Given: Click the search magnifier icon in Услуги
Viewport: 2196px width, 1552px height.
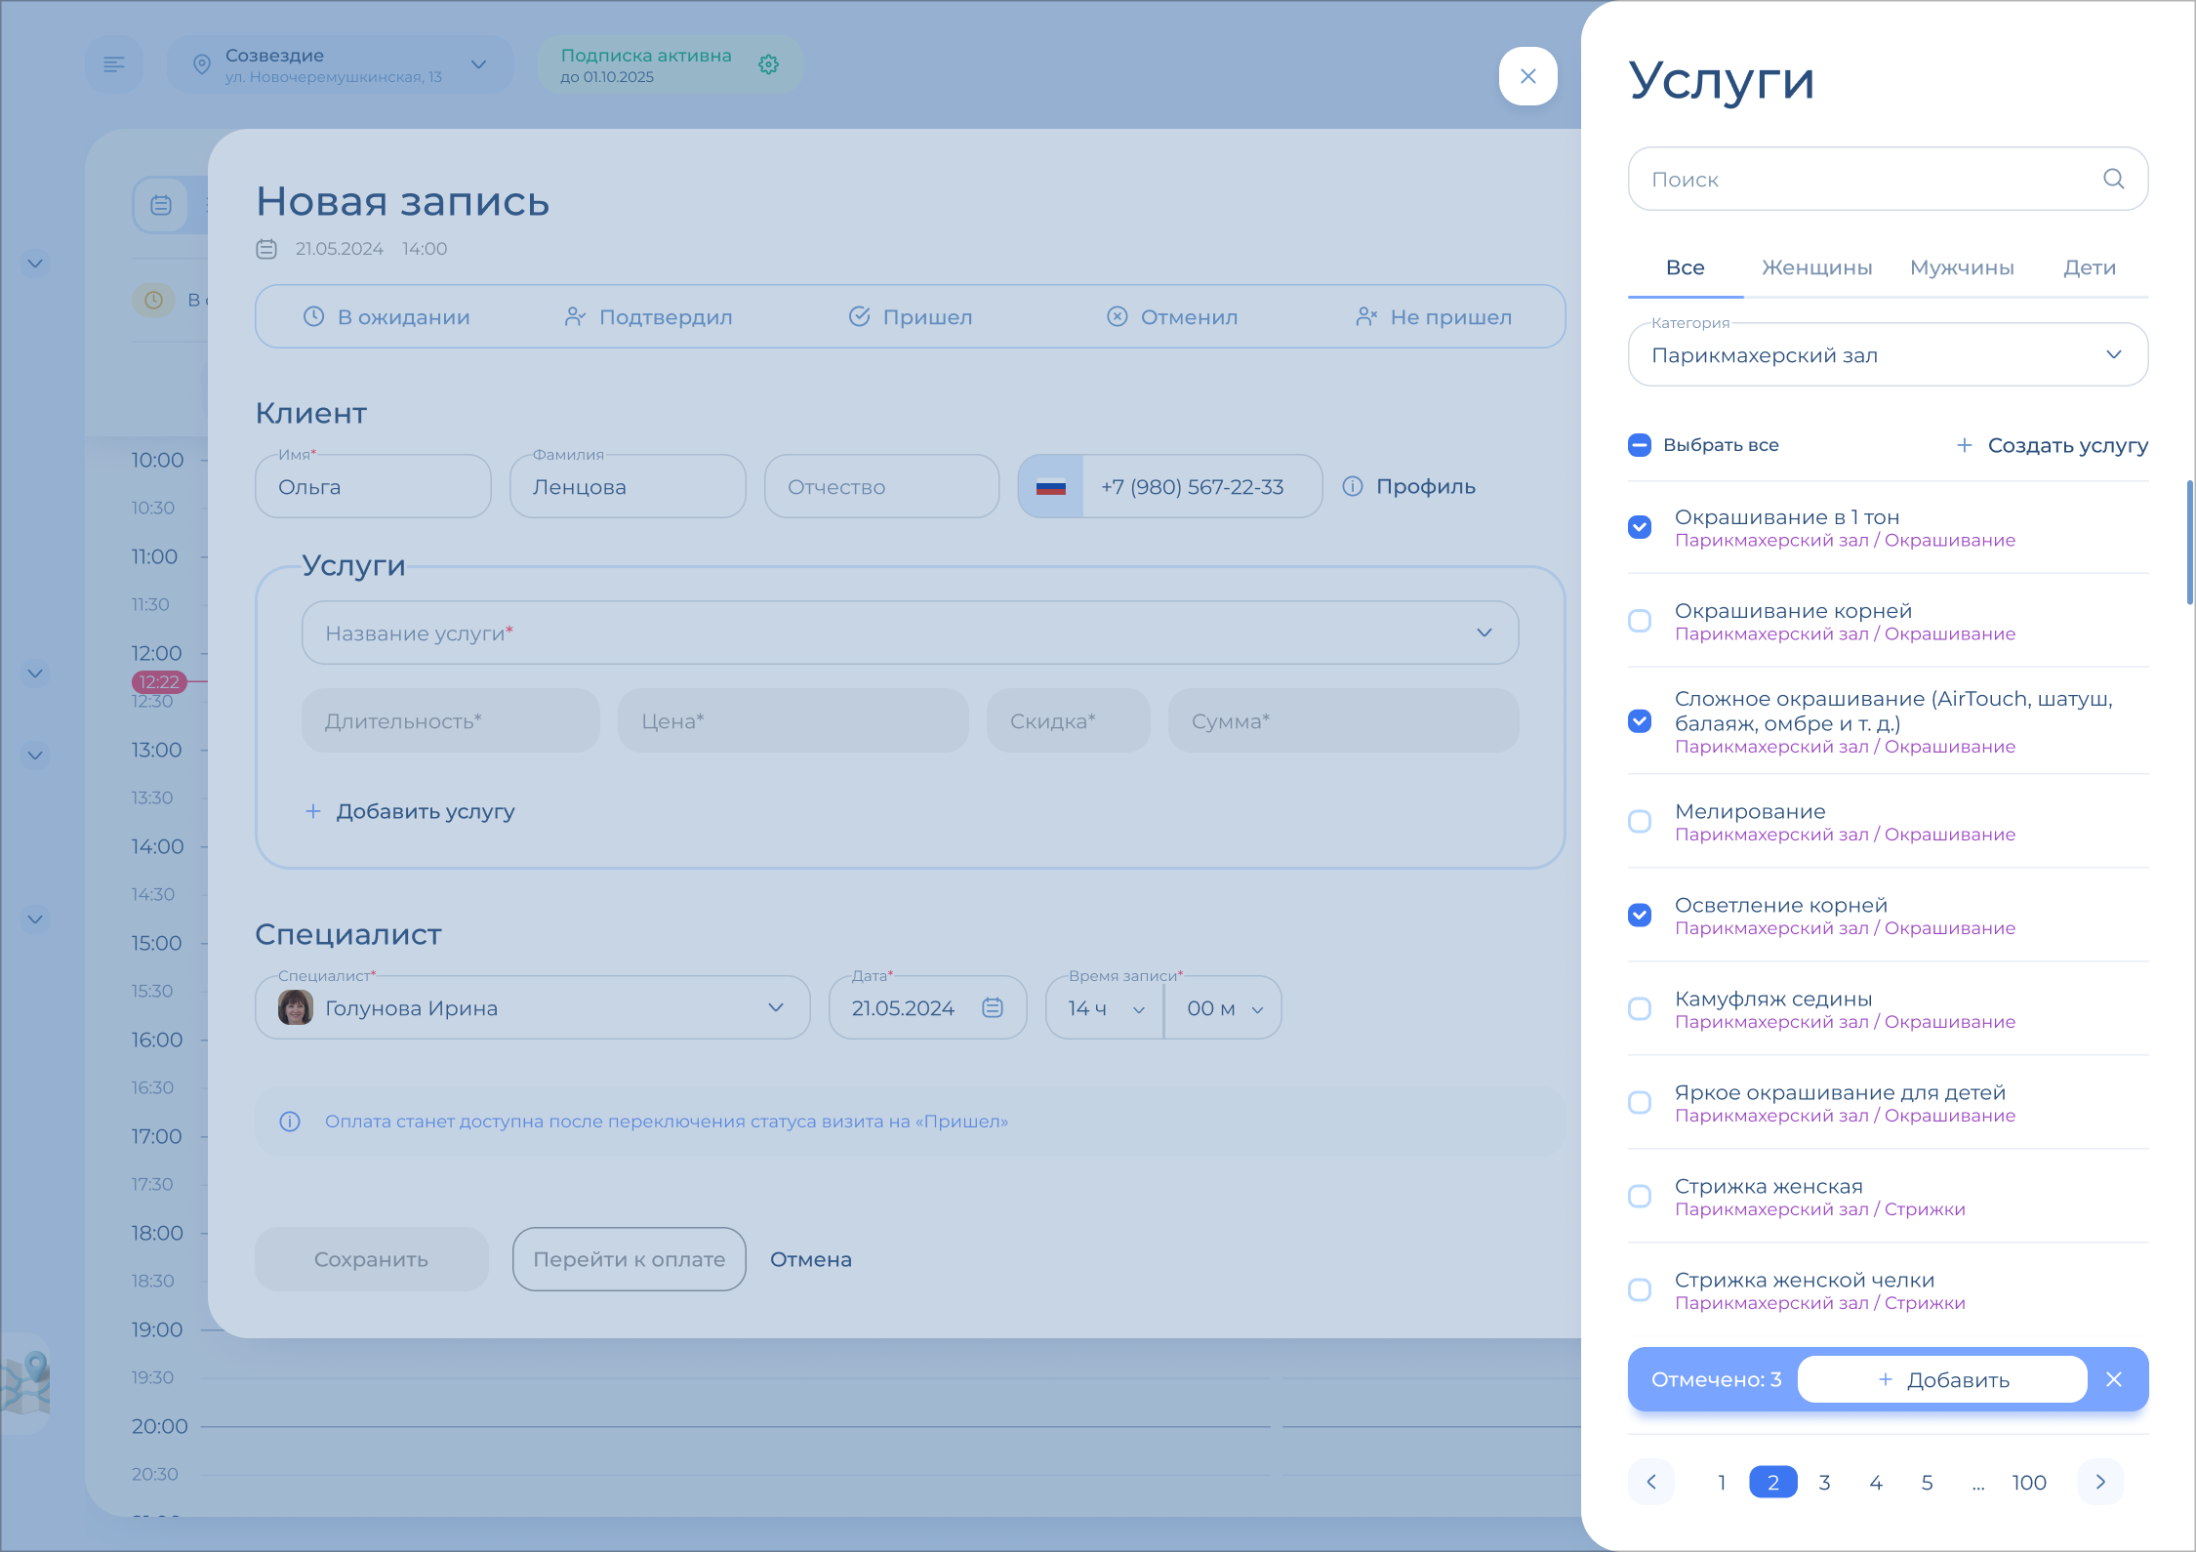Looking at the screenshot, I should tap(2112, 179).
